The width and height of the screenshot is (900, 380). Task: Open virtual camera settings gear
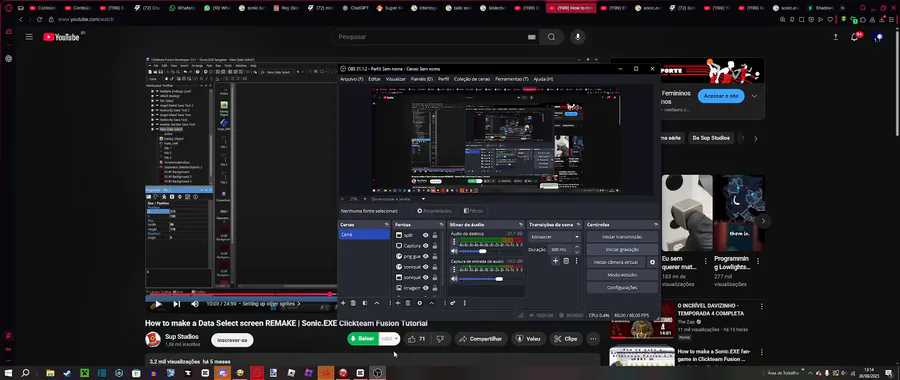[x=652, y=262]
